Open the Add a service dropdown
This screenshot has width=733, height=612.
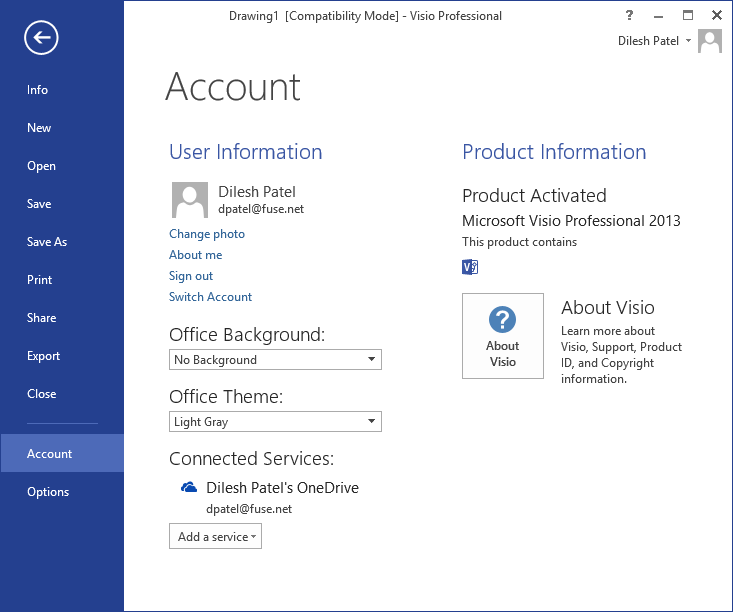pyautogui.click(x=216, y=536)
